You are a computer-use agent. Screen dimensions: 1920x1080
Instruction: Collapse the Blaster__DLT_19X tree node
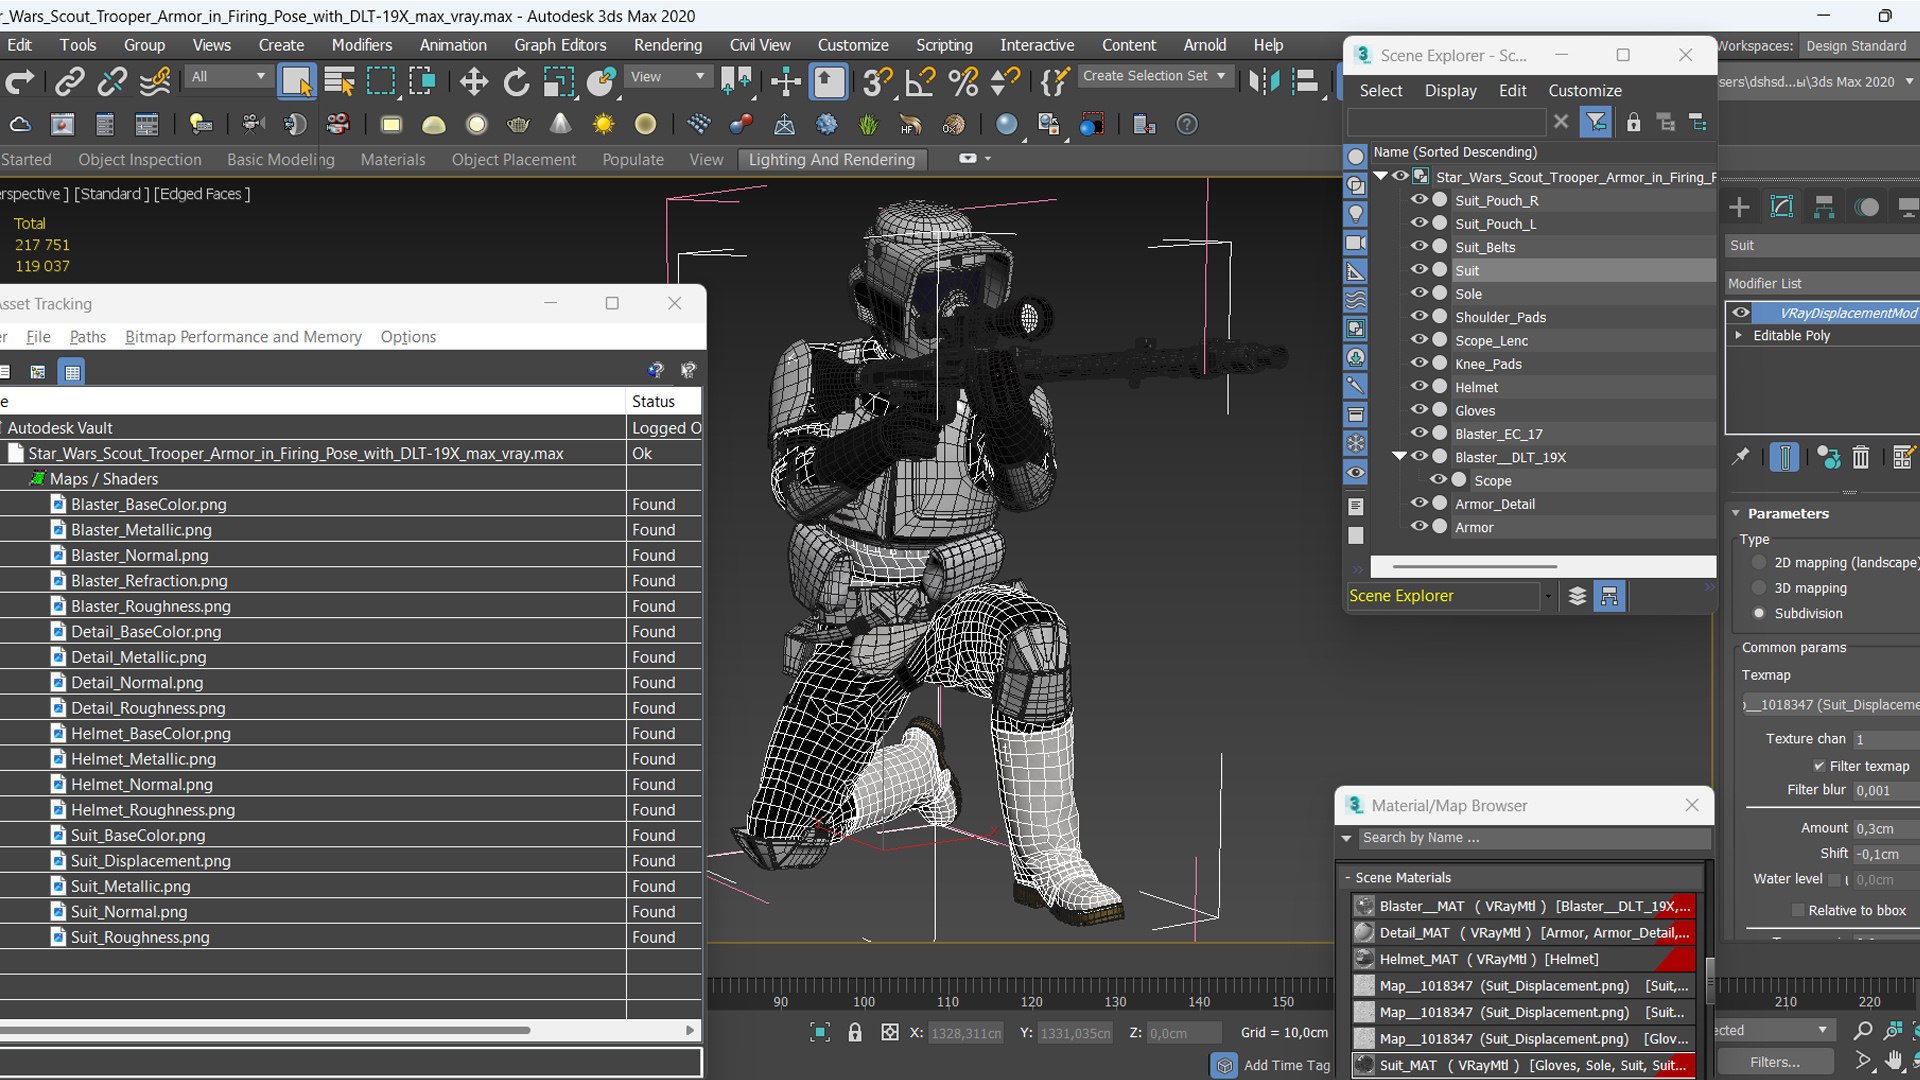[x=1399, y=456]
